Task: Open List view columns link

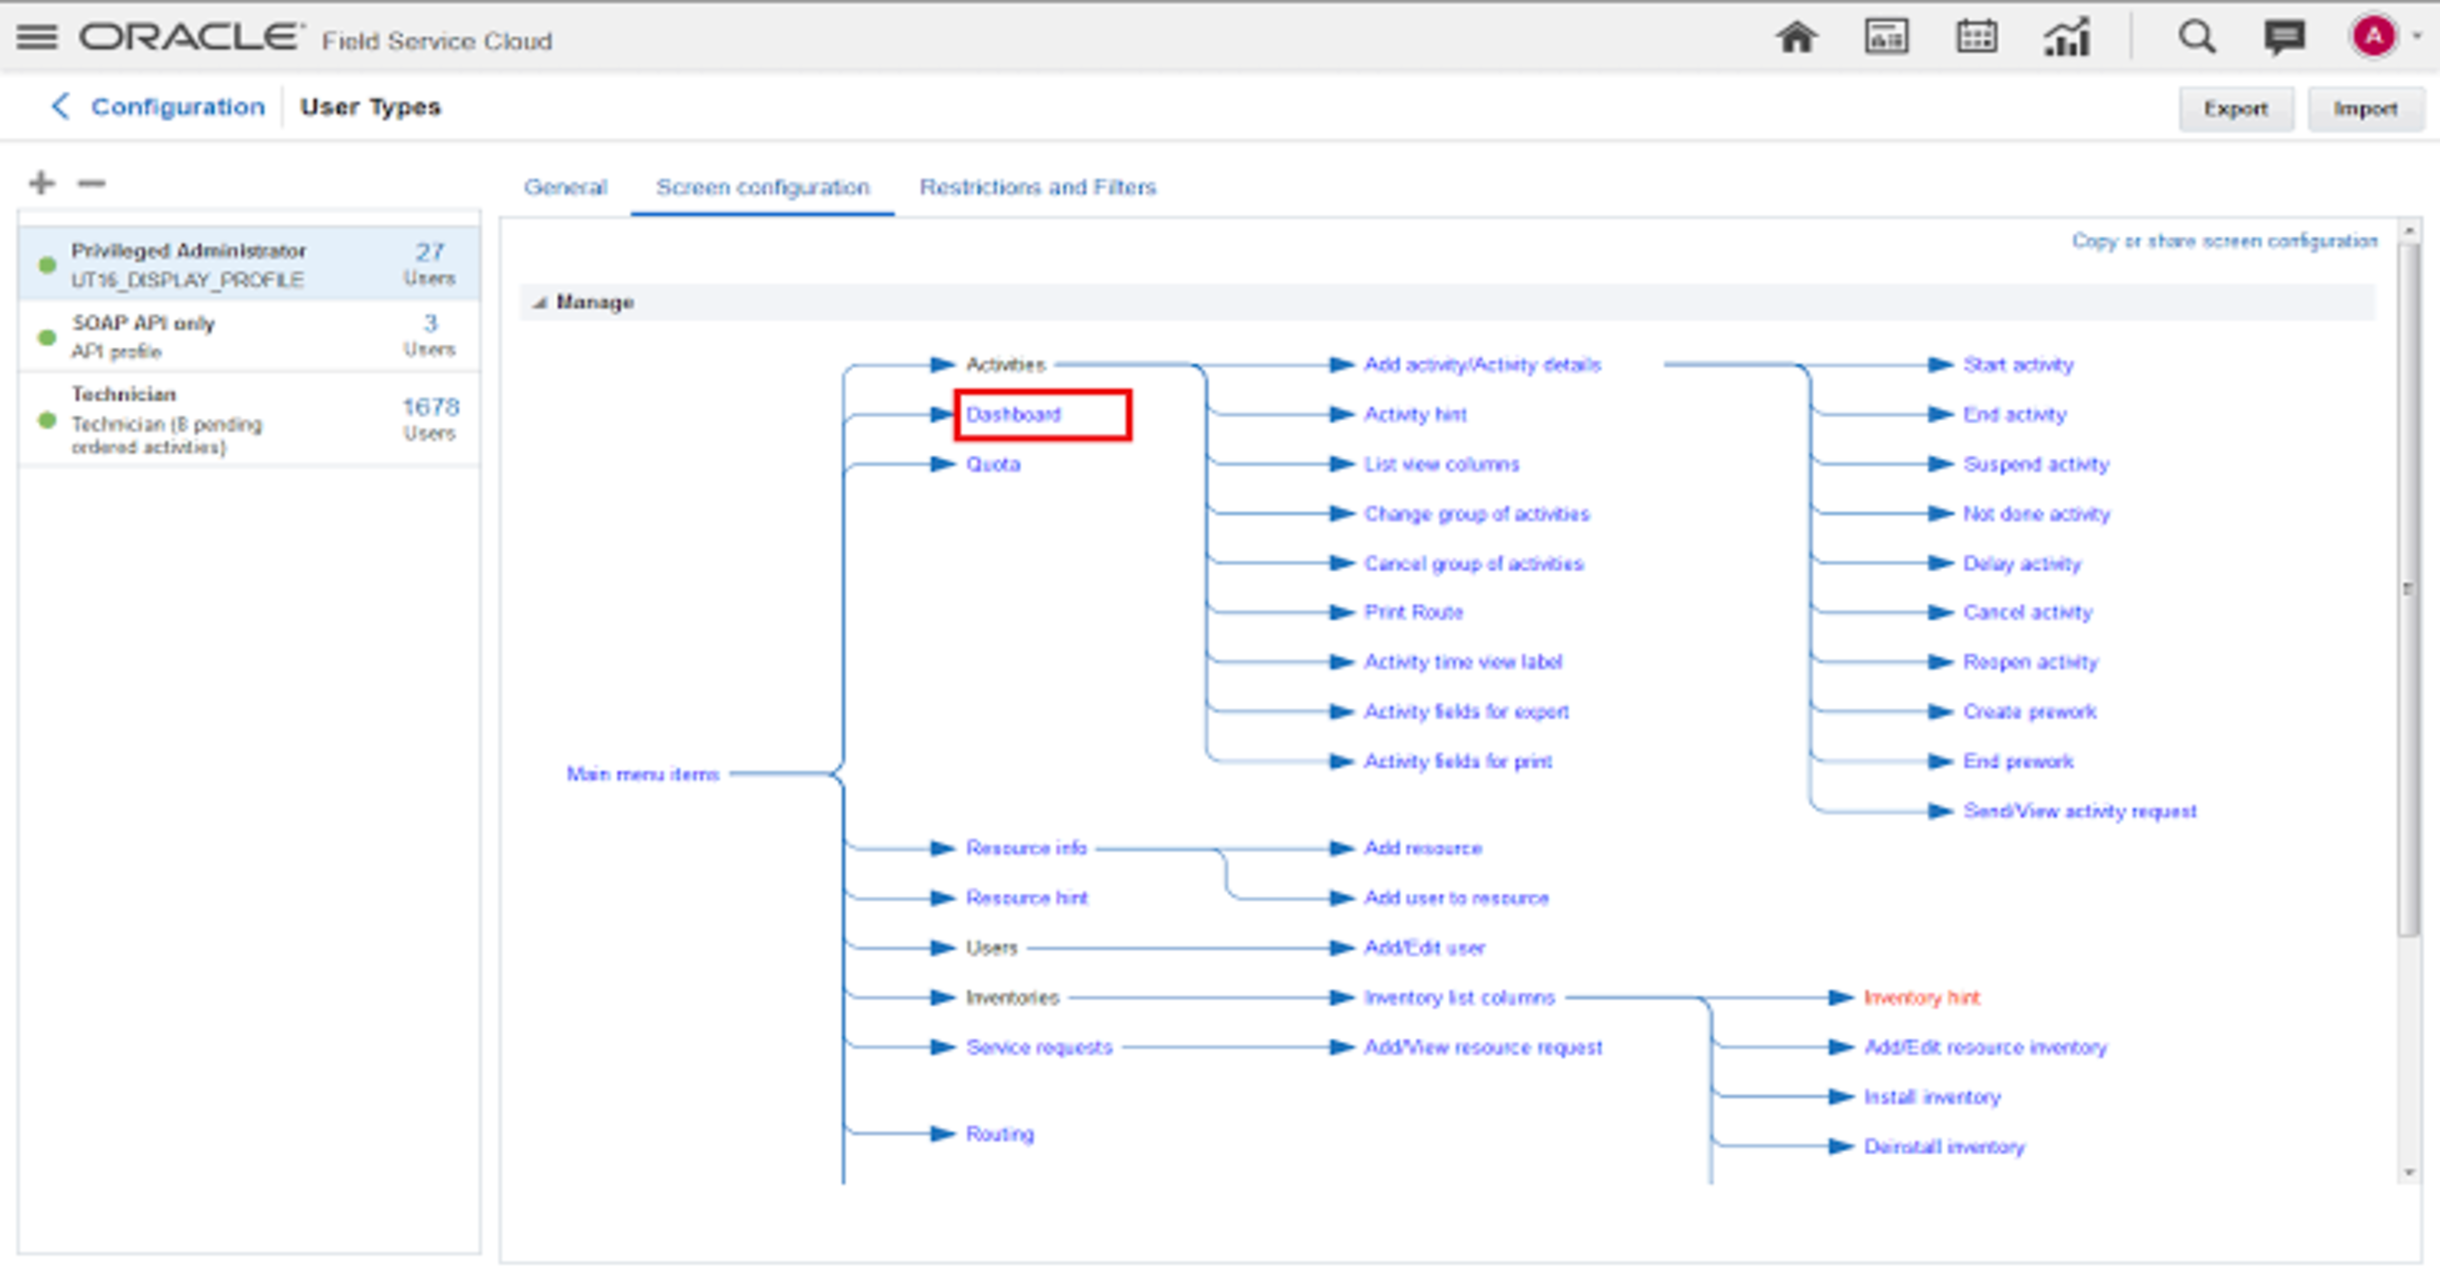Action: point(1441,464)
